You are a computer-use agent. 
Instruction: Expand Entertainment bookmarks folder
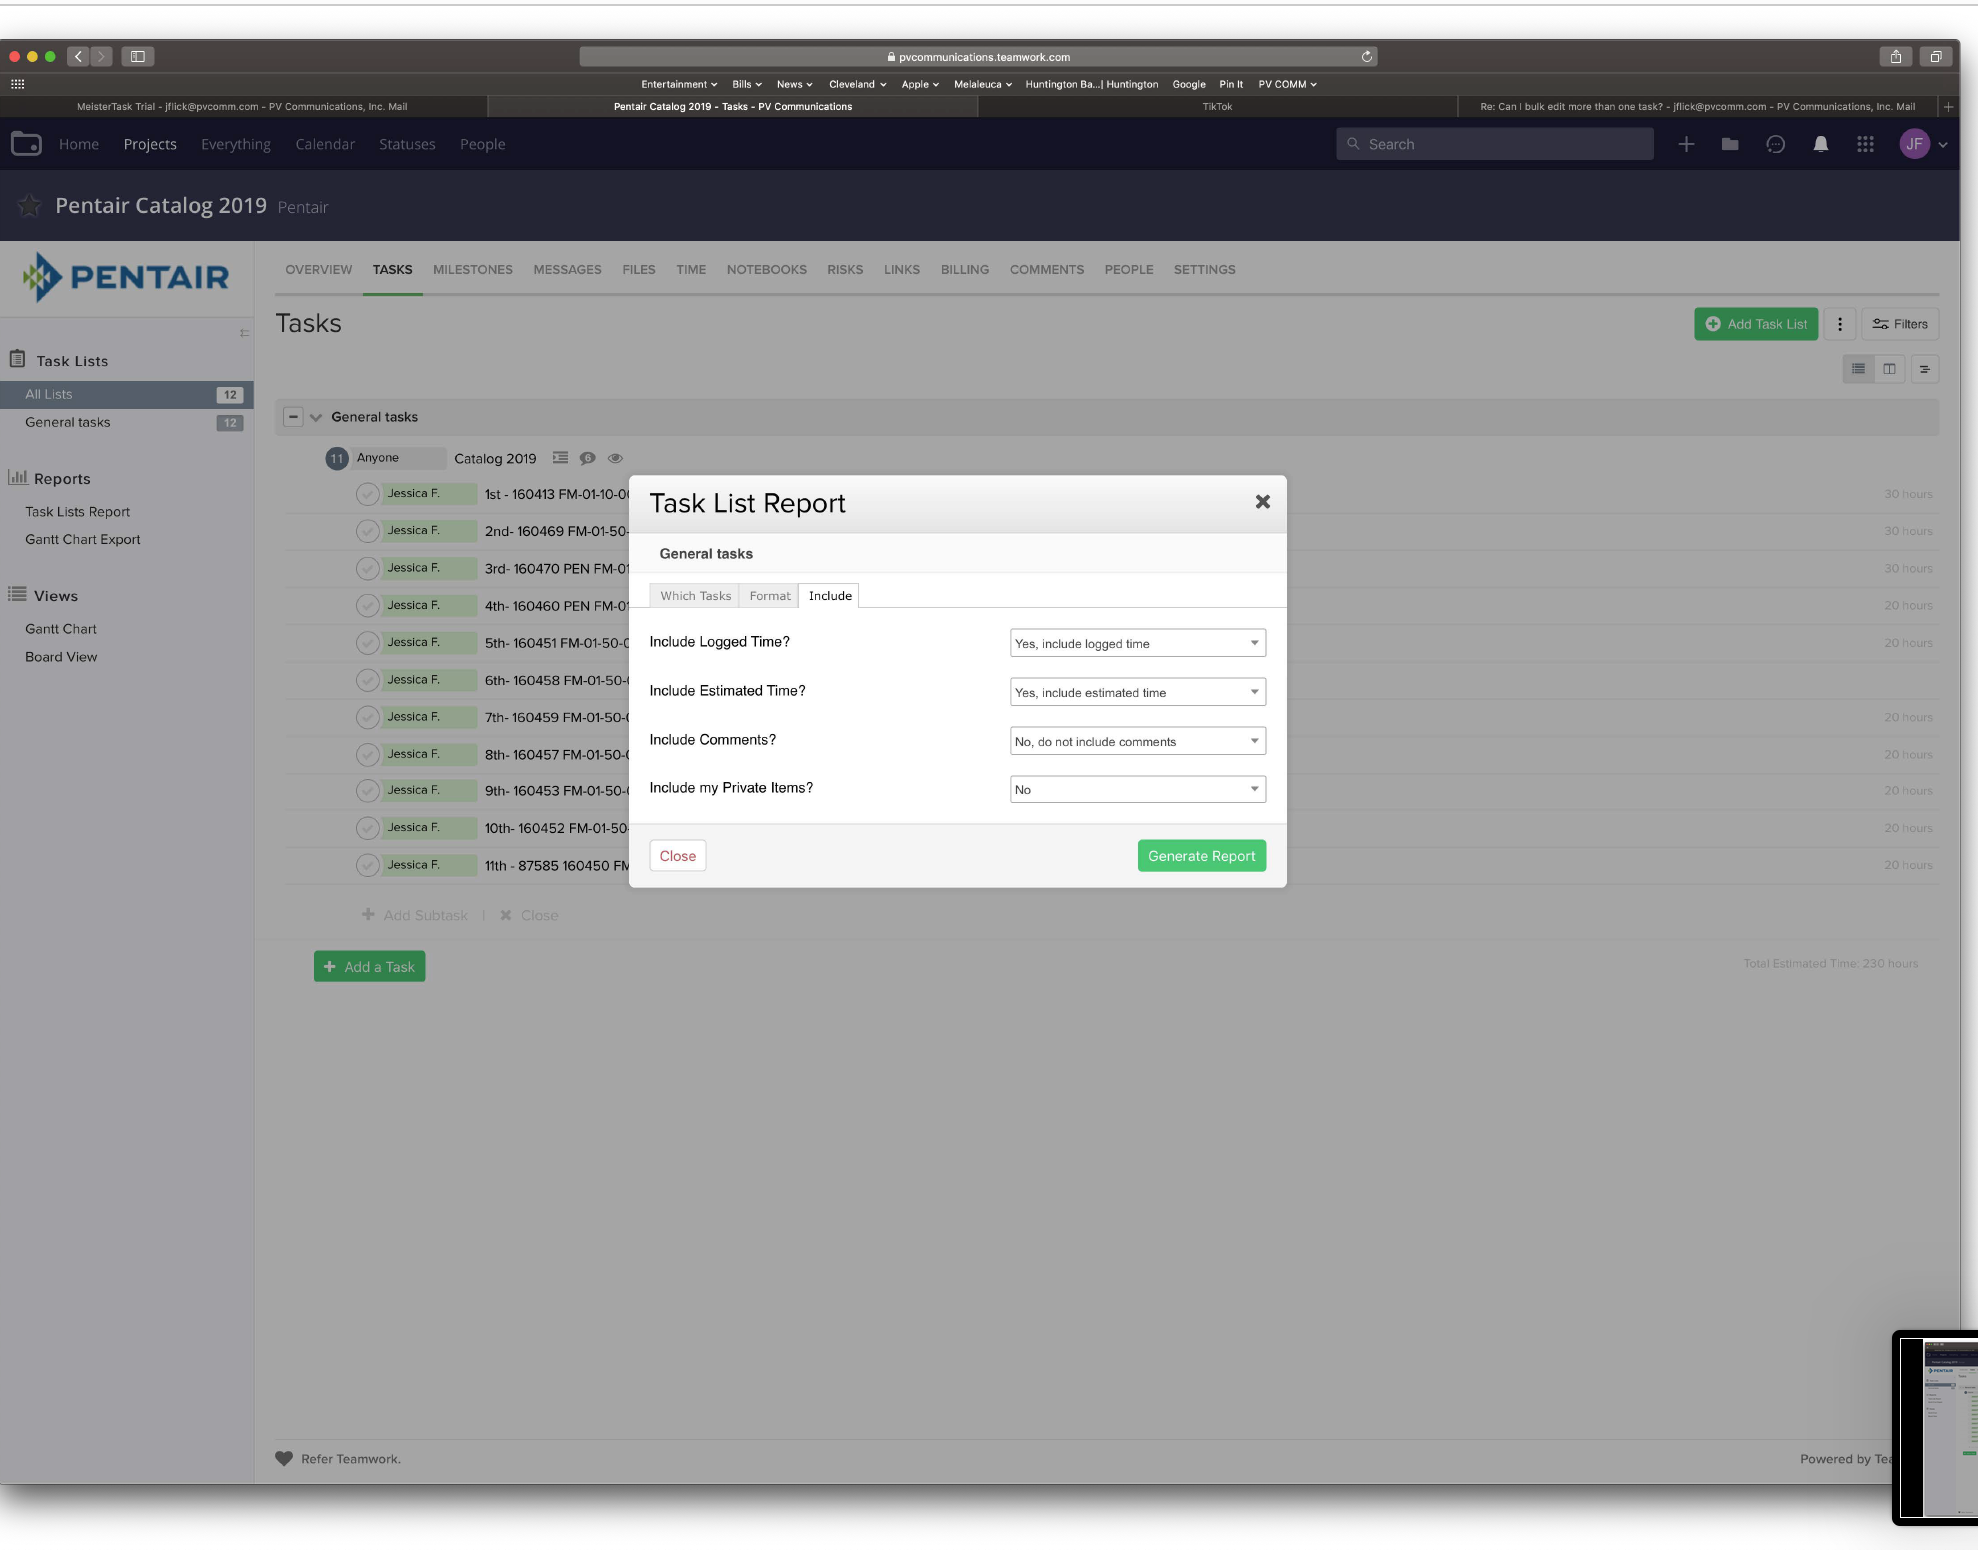click(x=679, y=84)
